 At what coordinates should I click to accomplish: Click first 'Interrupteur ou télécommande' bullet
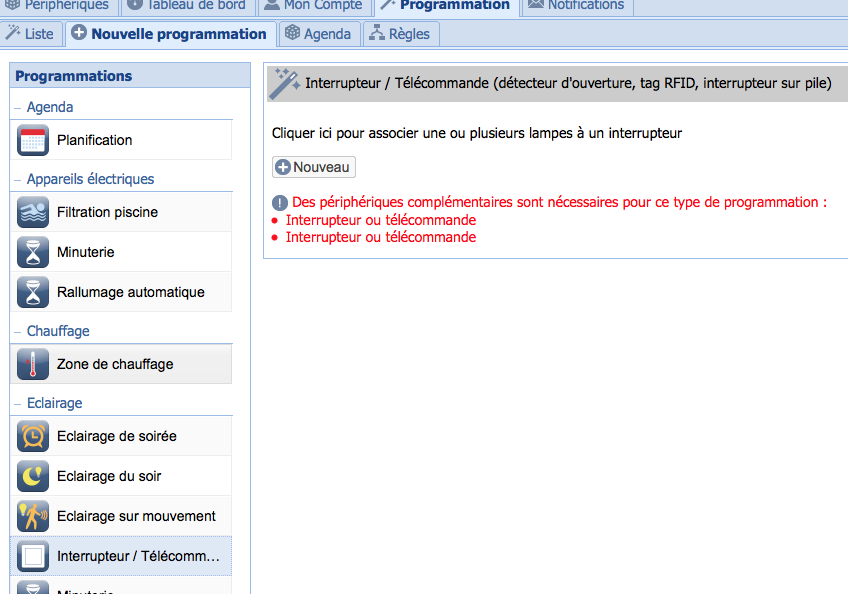[x=381, y=220]
